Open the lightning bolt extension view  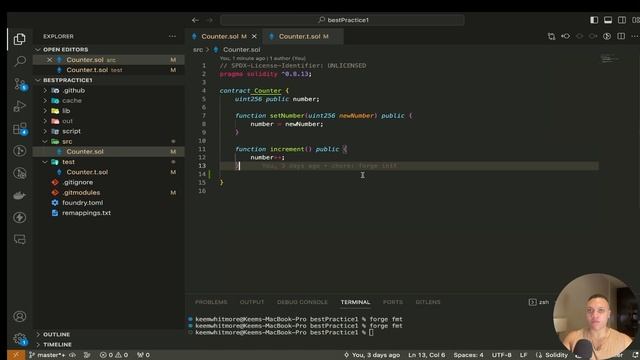[19, 218]
